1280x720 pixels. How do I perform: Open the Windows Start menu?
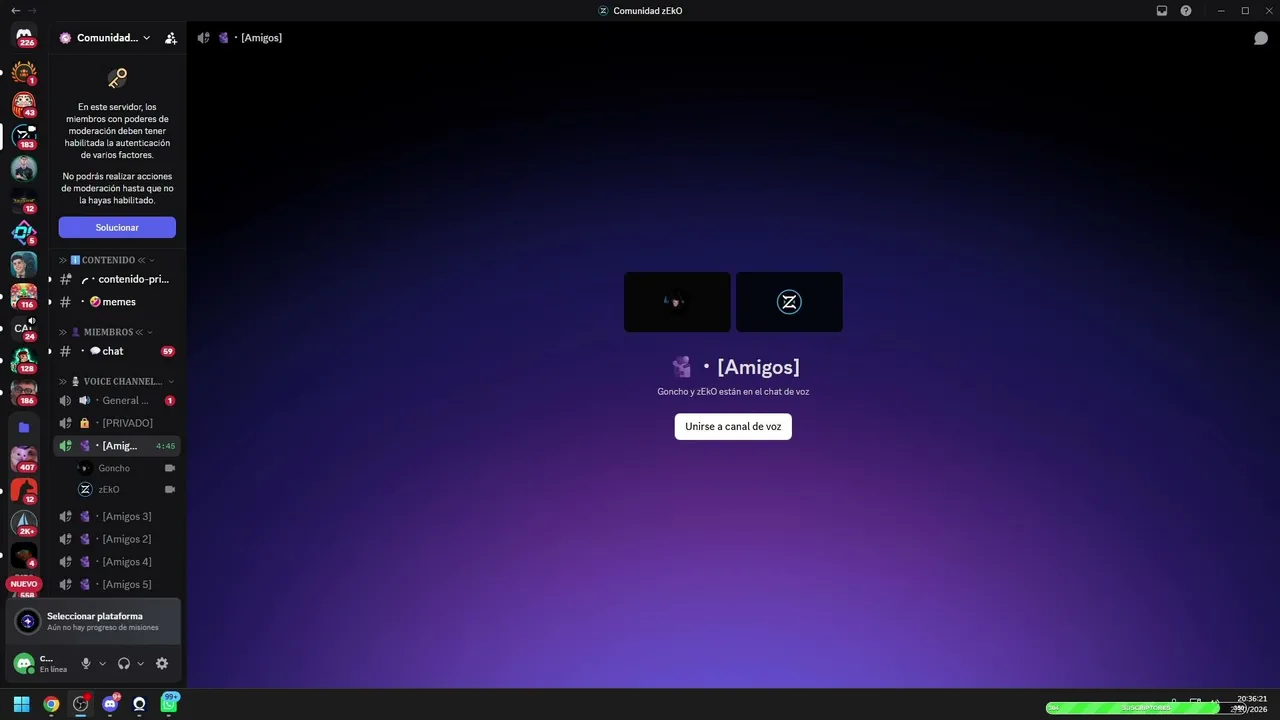(x=21, y=704)
